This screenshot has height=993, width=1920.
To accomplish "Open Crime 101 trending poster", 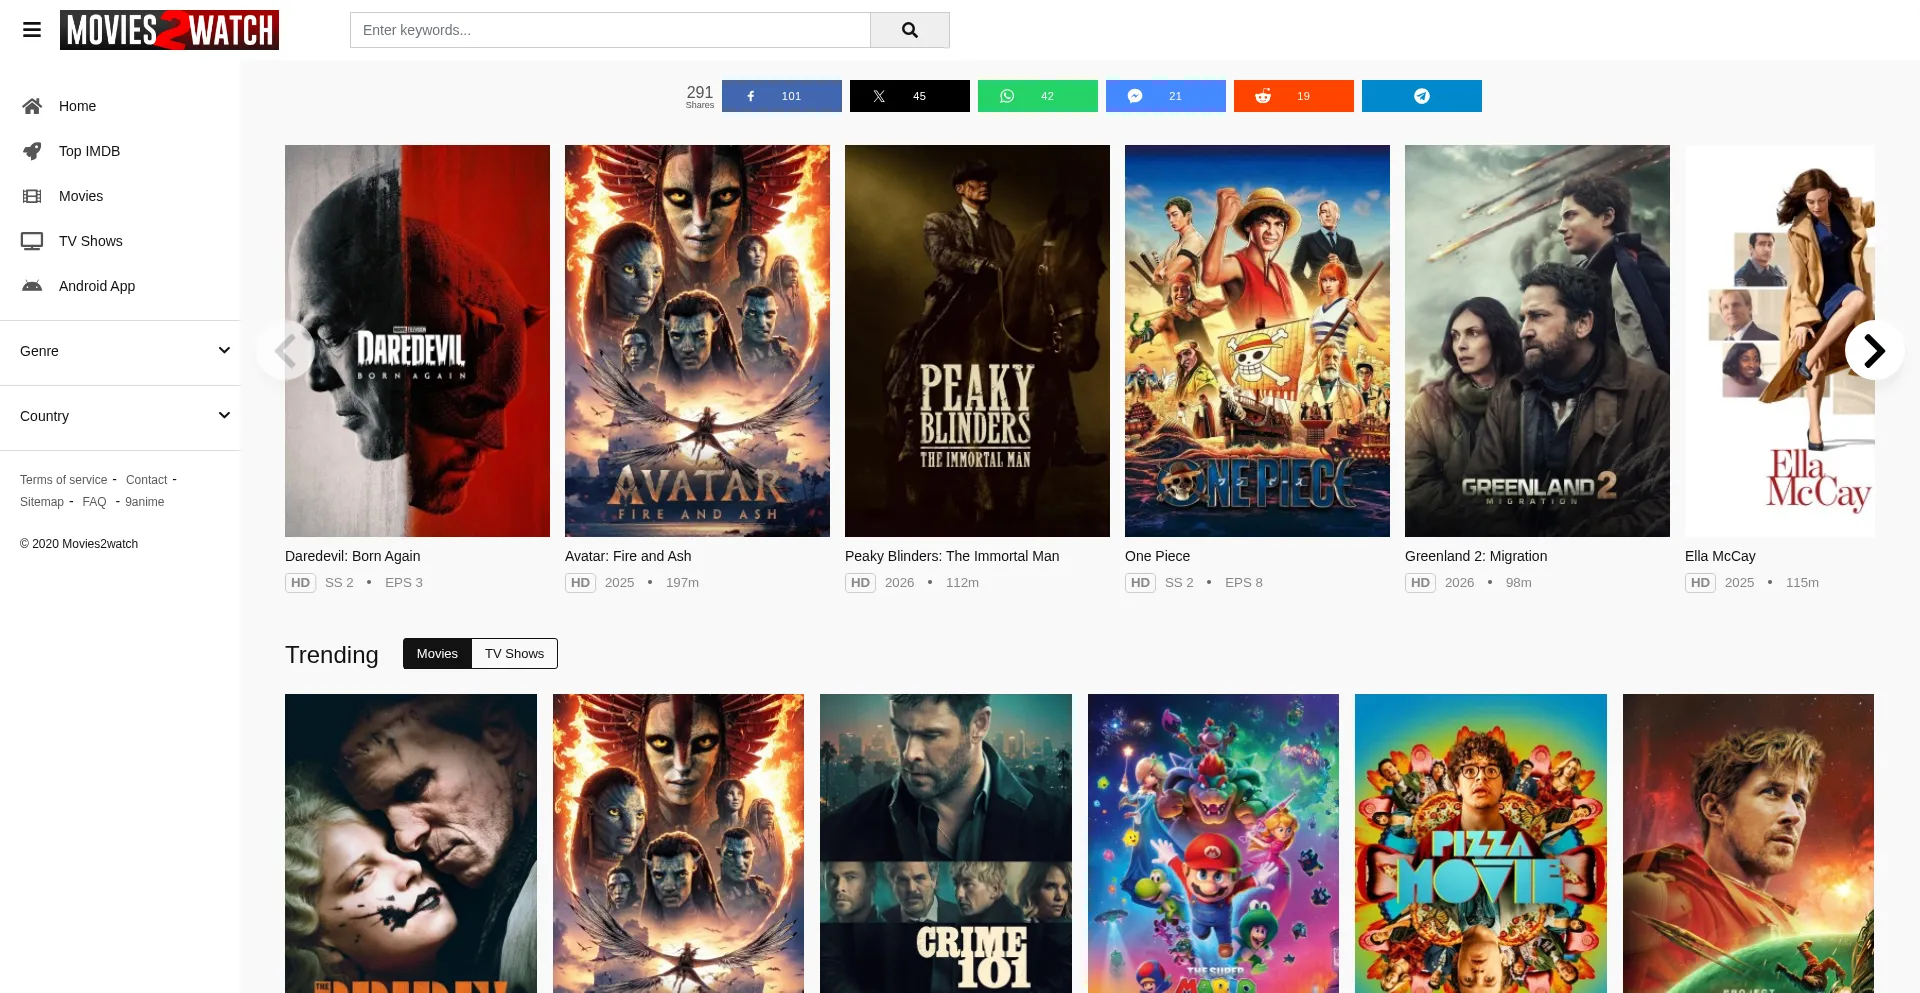I will point(946,844).
